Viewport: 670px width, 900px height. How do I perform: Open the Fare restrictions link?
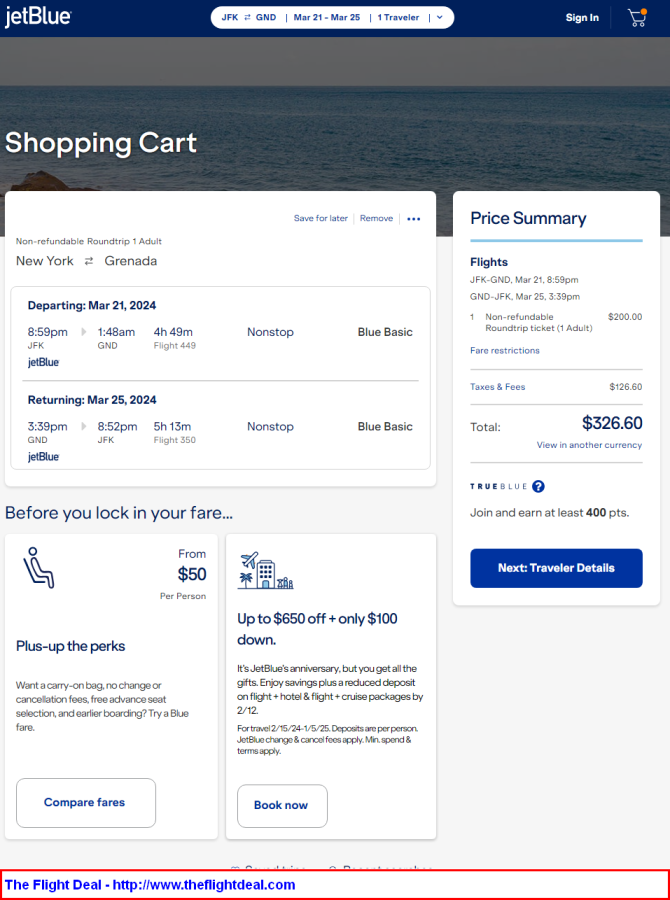[505, 351]
